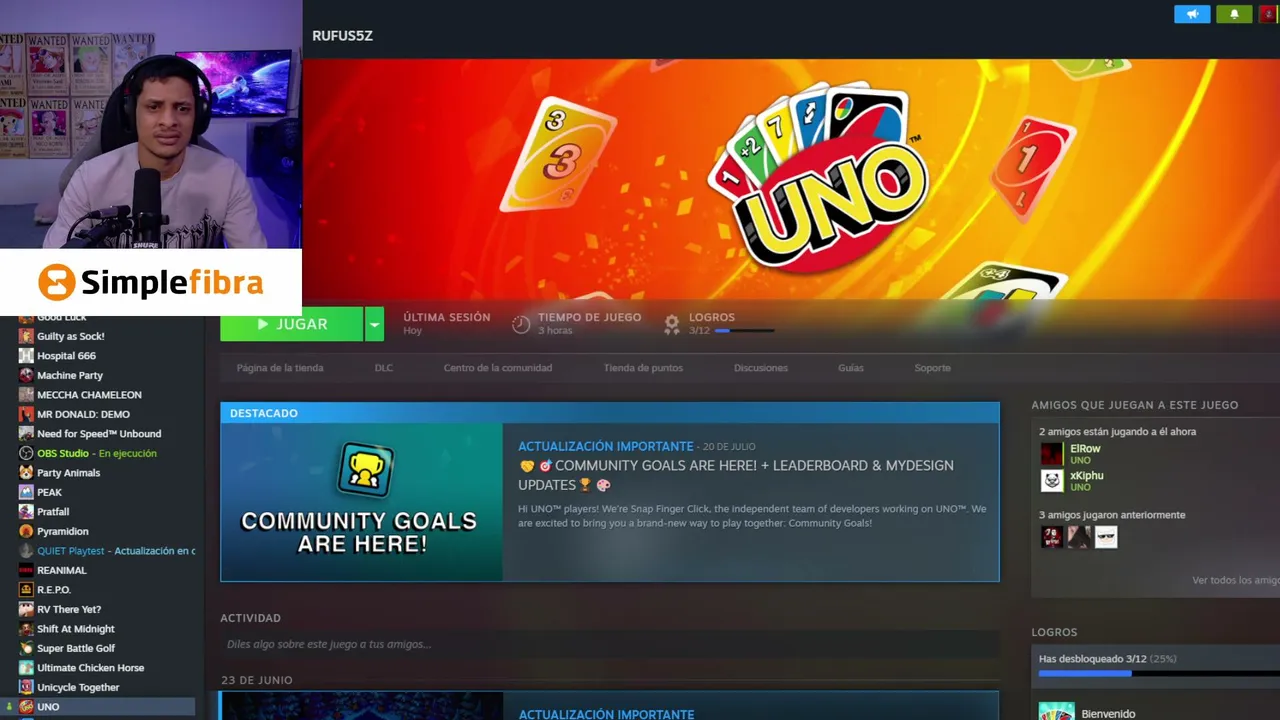This screenshot has width=1280, height=720.
Task: Open the Community Goals update headline link
Action: coord(736,475)
